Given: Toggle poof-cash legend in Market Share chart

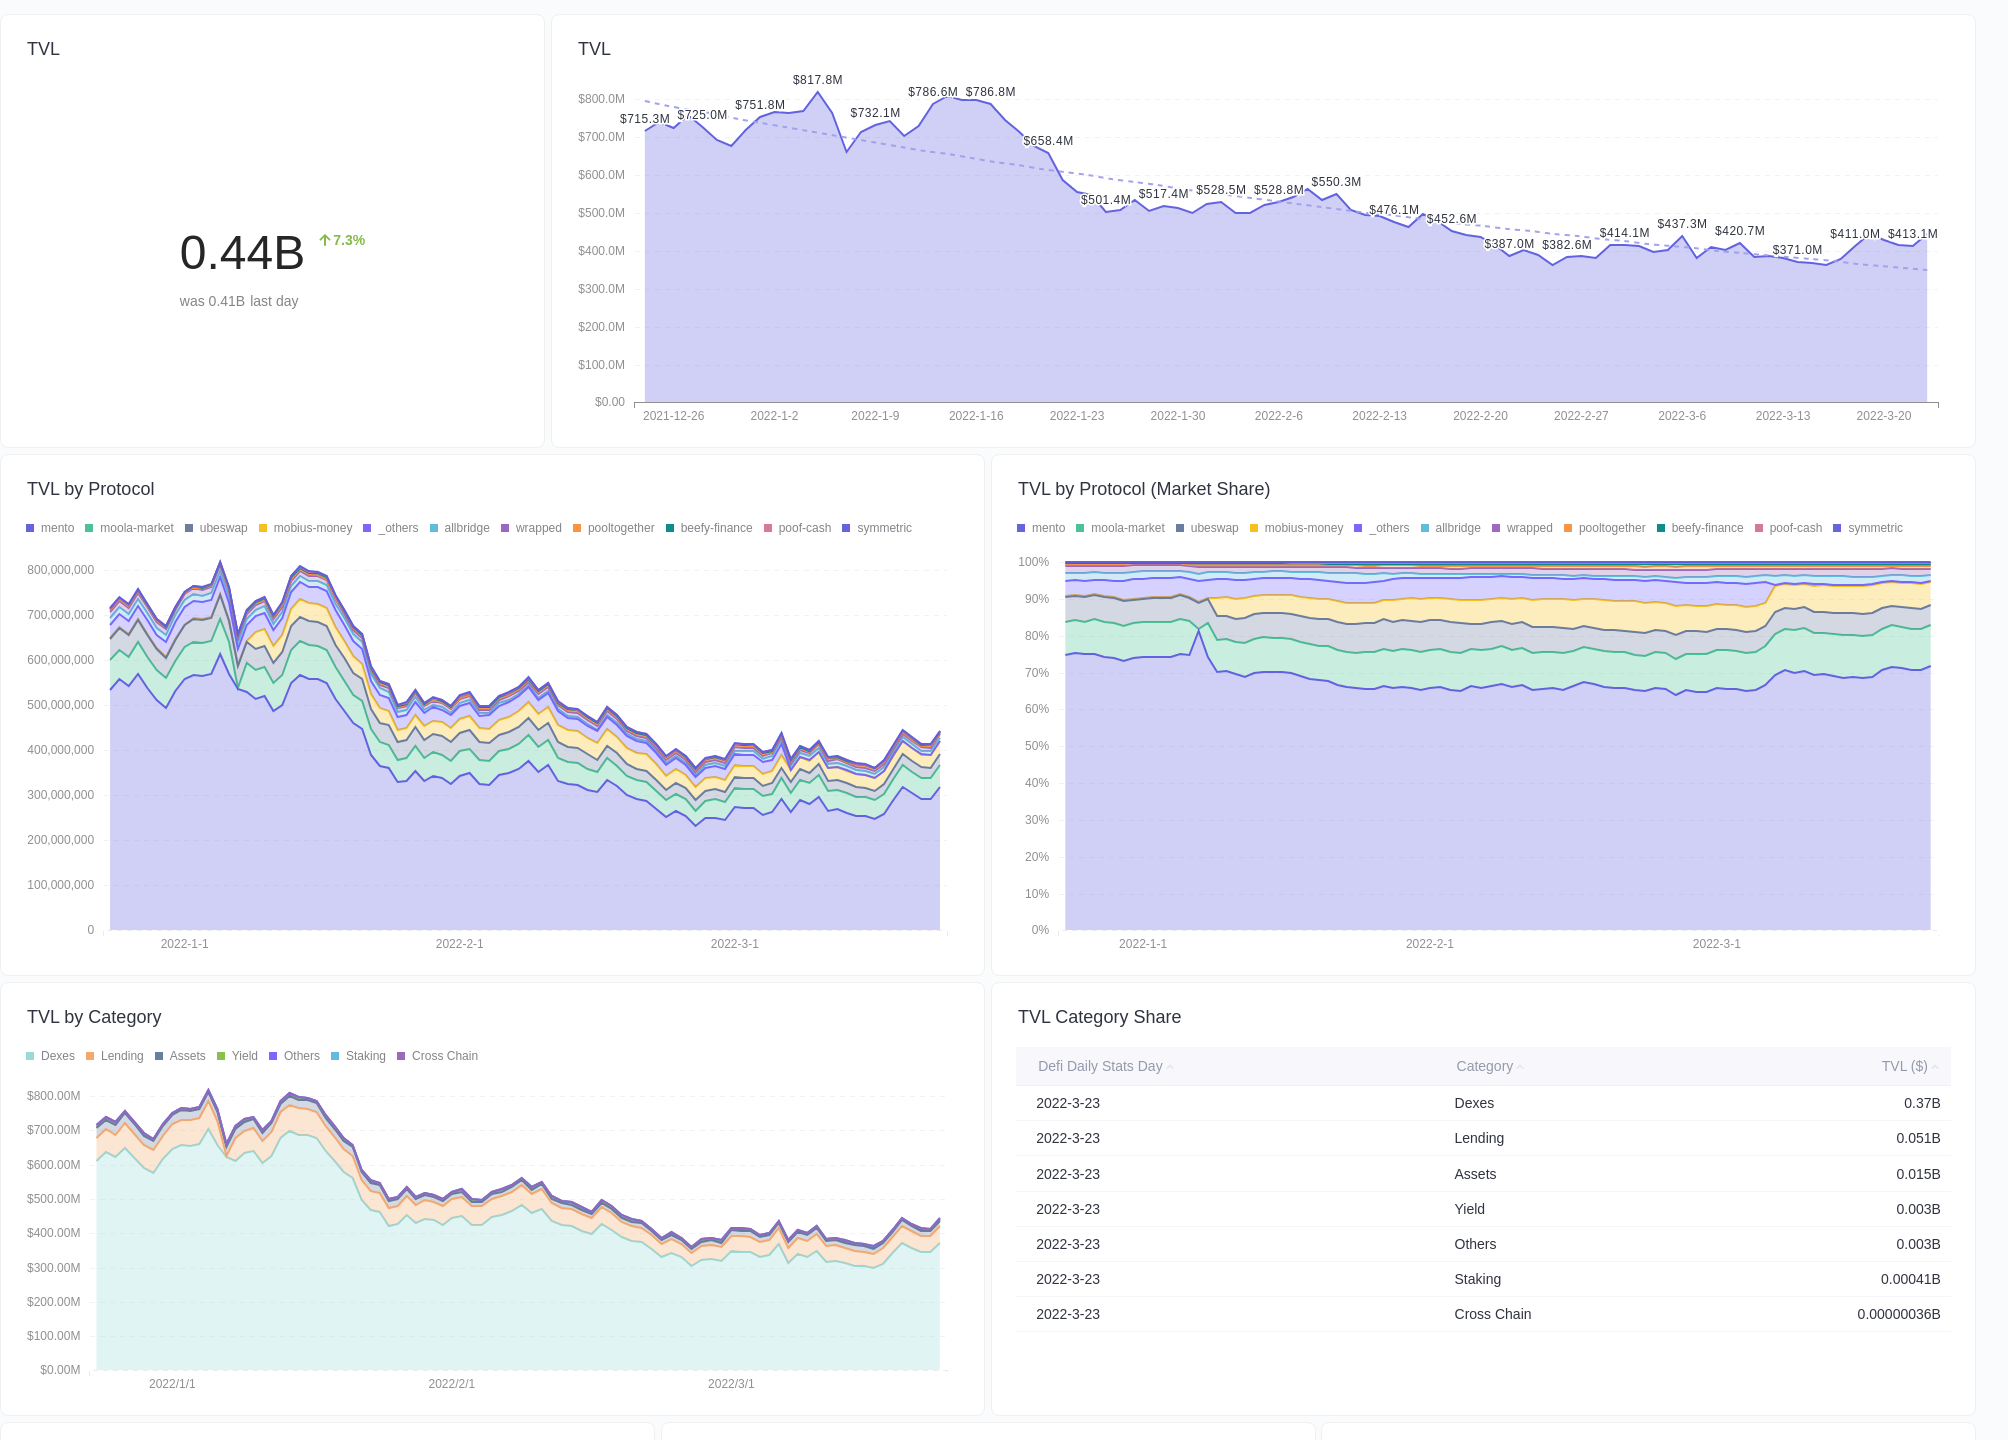Looking at the screenshot, I should [1788, 528].
